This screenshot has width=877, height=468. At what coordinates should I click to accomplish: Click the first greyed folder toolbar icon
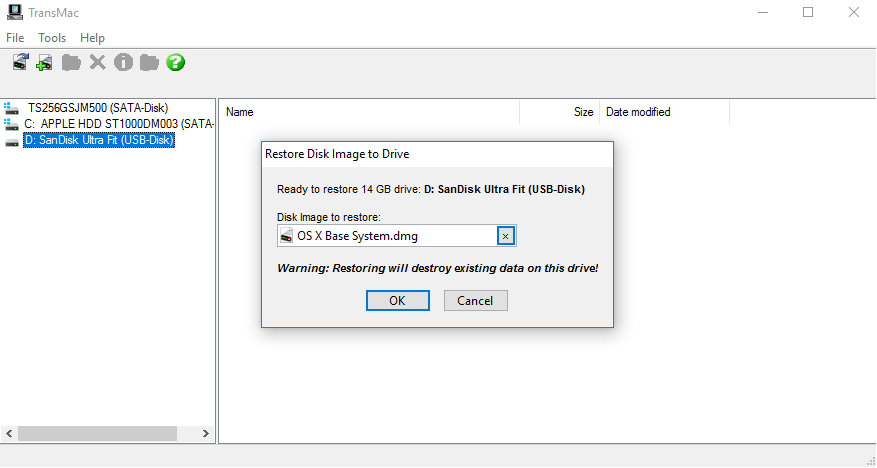pos(71,63)
